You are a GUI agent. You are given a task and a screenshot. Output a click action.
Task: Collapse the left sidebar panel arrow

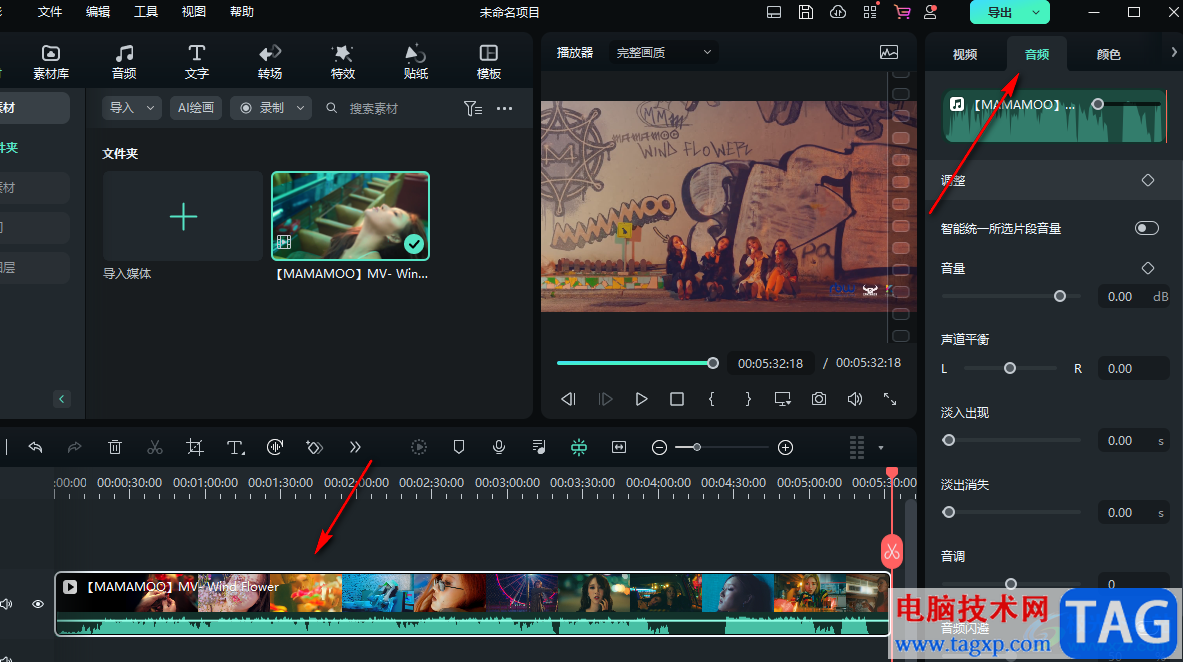pyautogui.click(x=61, y=399)
